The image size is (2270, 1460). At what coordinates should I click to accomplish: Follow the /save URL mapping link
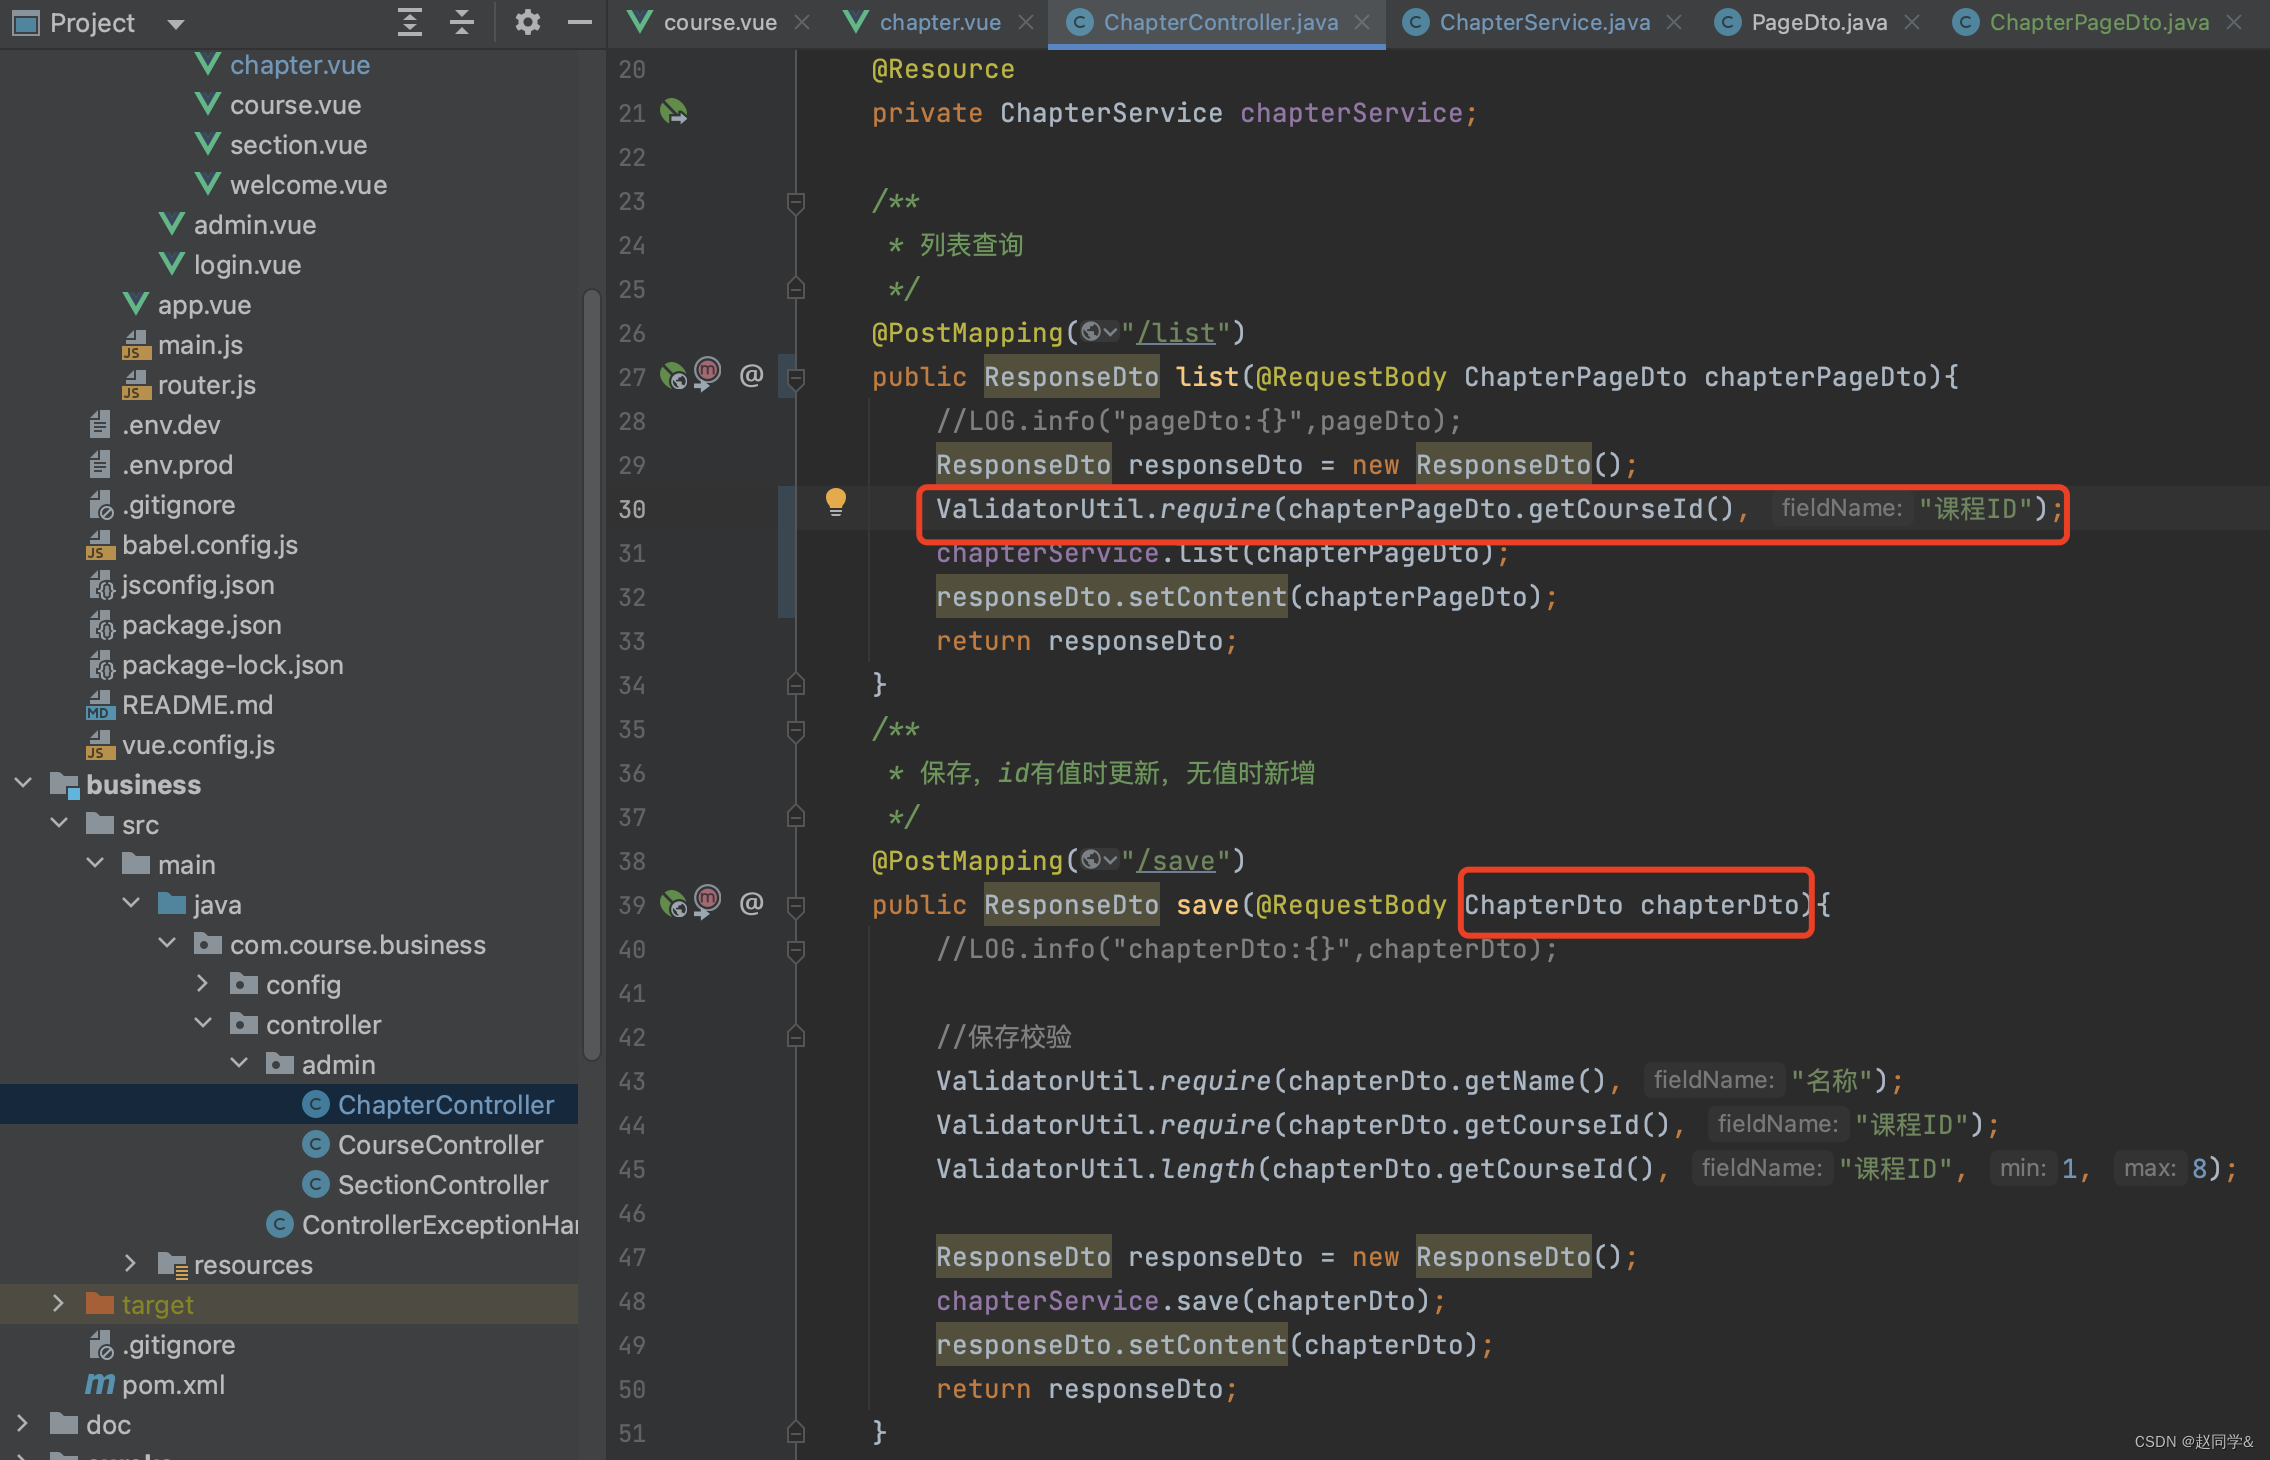[1175, 860]
